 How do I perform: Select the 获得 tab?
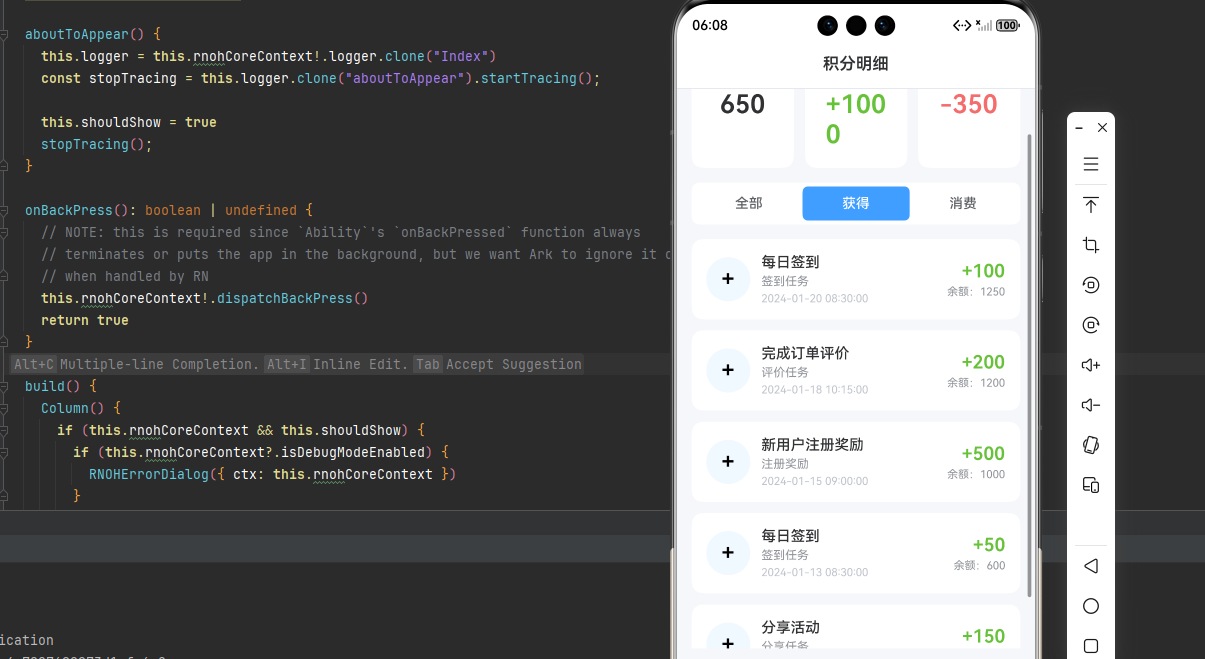856,203
